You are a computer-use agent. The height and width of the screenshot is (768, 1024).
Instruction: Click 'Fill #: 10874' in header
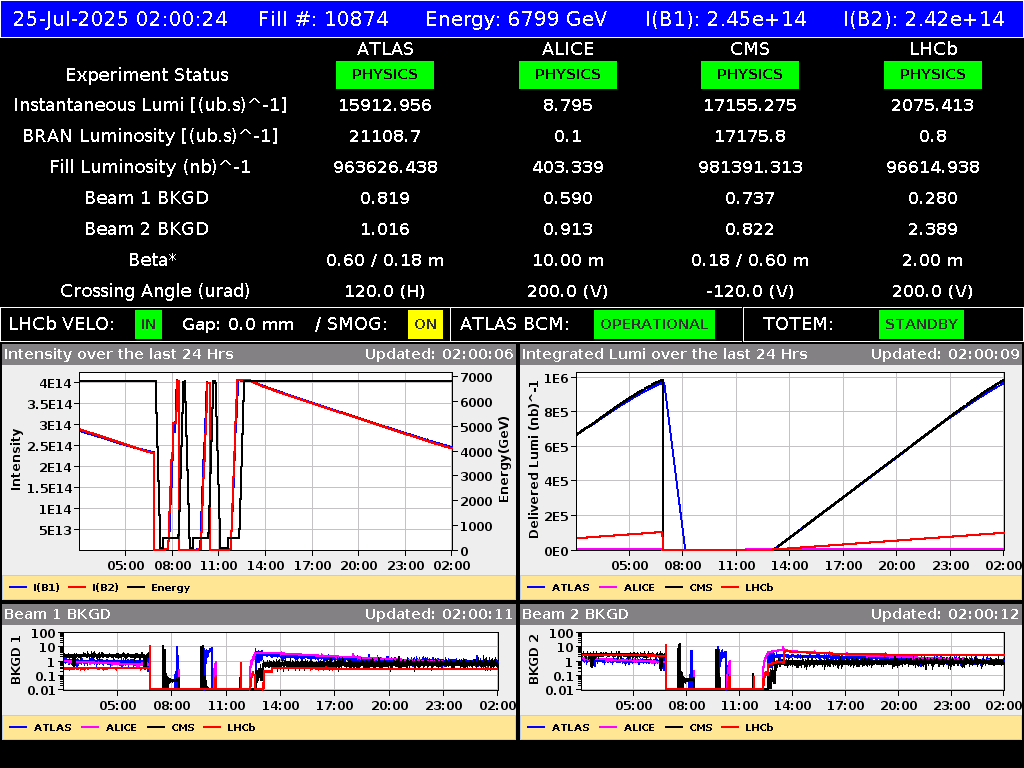click(323, 19)
